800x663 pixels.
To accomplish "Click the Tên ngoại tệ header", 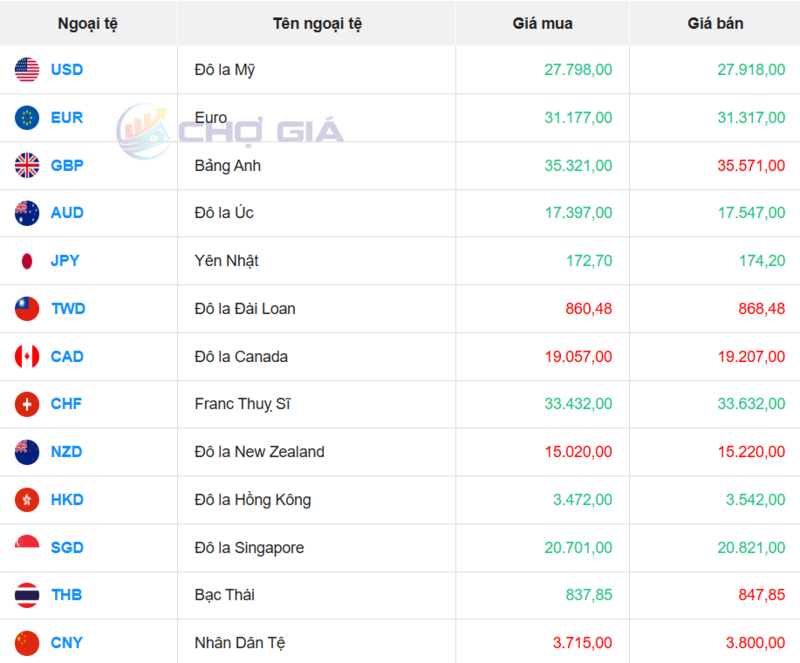I will [316, 23].
